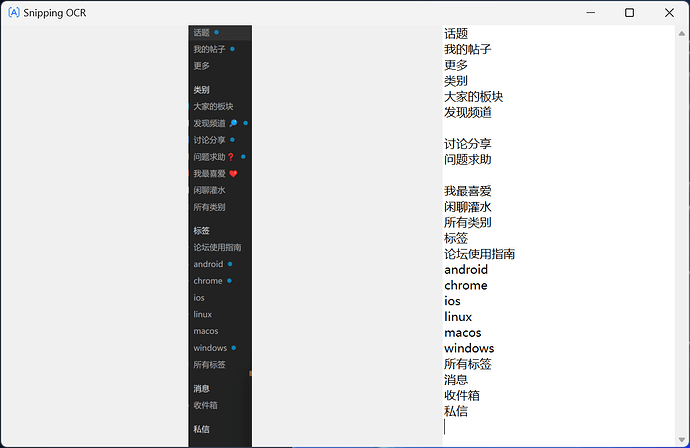Click the magnifier emoji beside 发现频道
The width and height of the screenshot is (690, 448).
[x=233, y=123]
